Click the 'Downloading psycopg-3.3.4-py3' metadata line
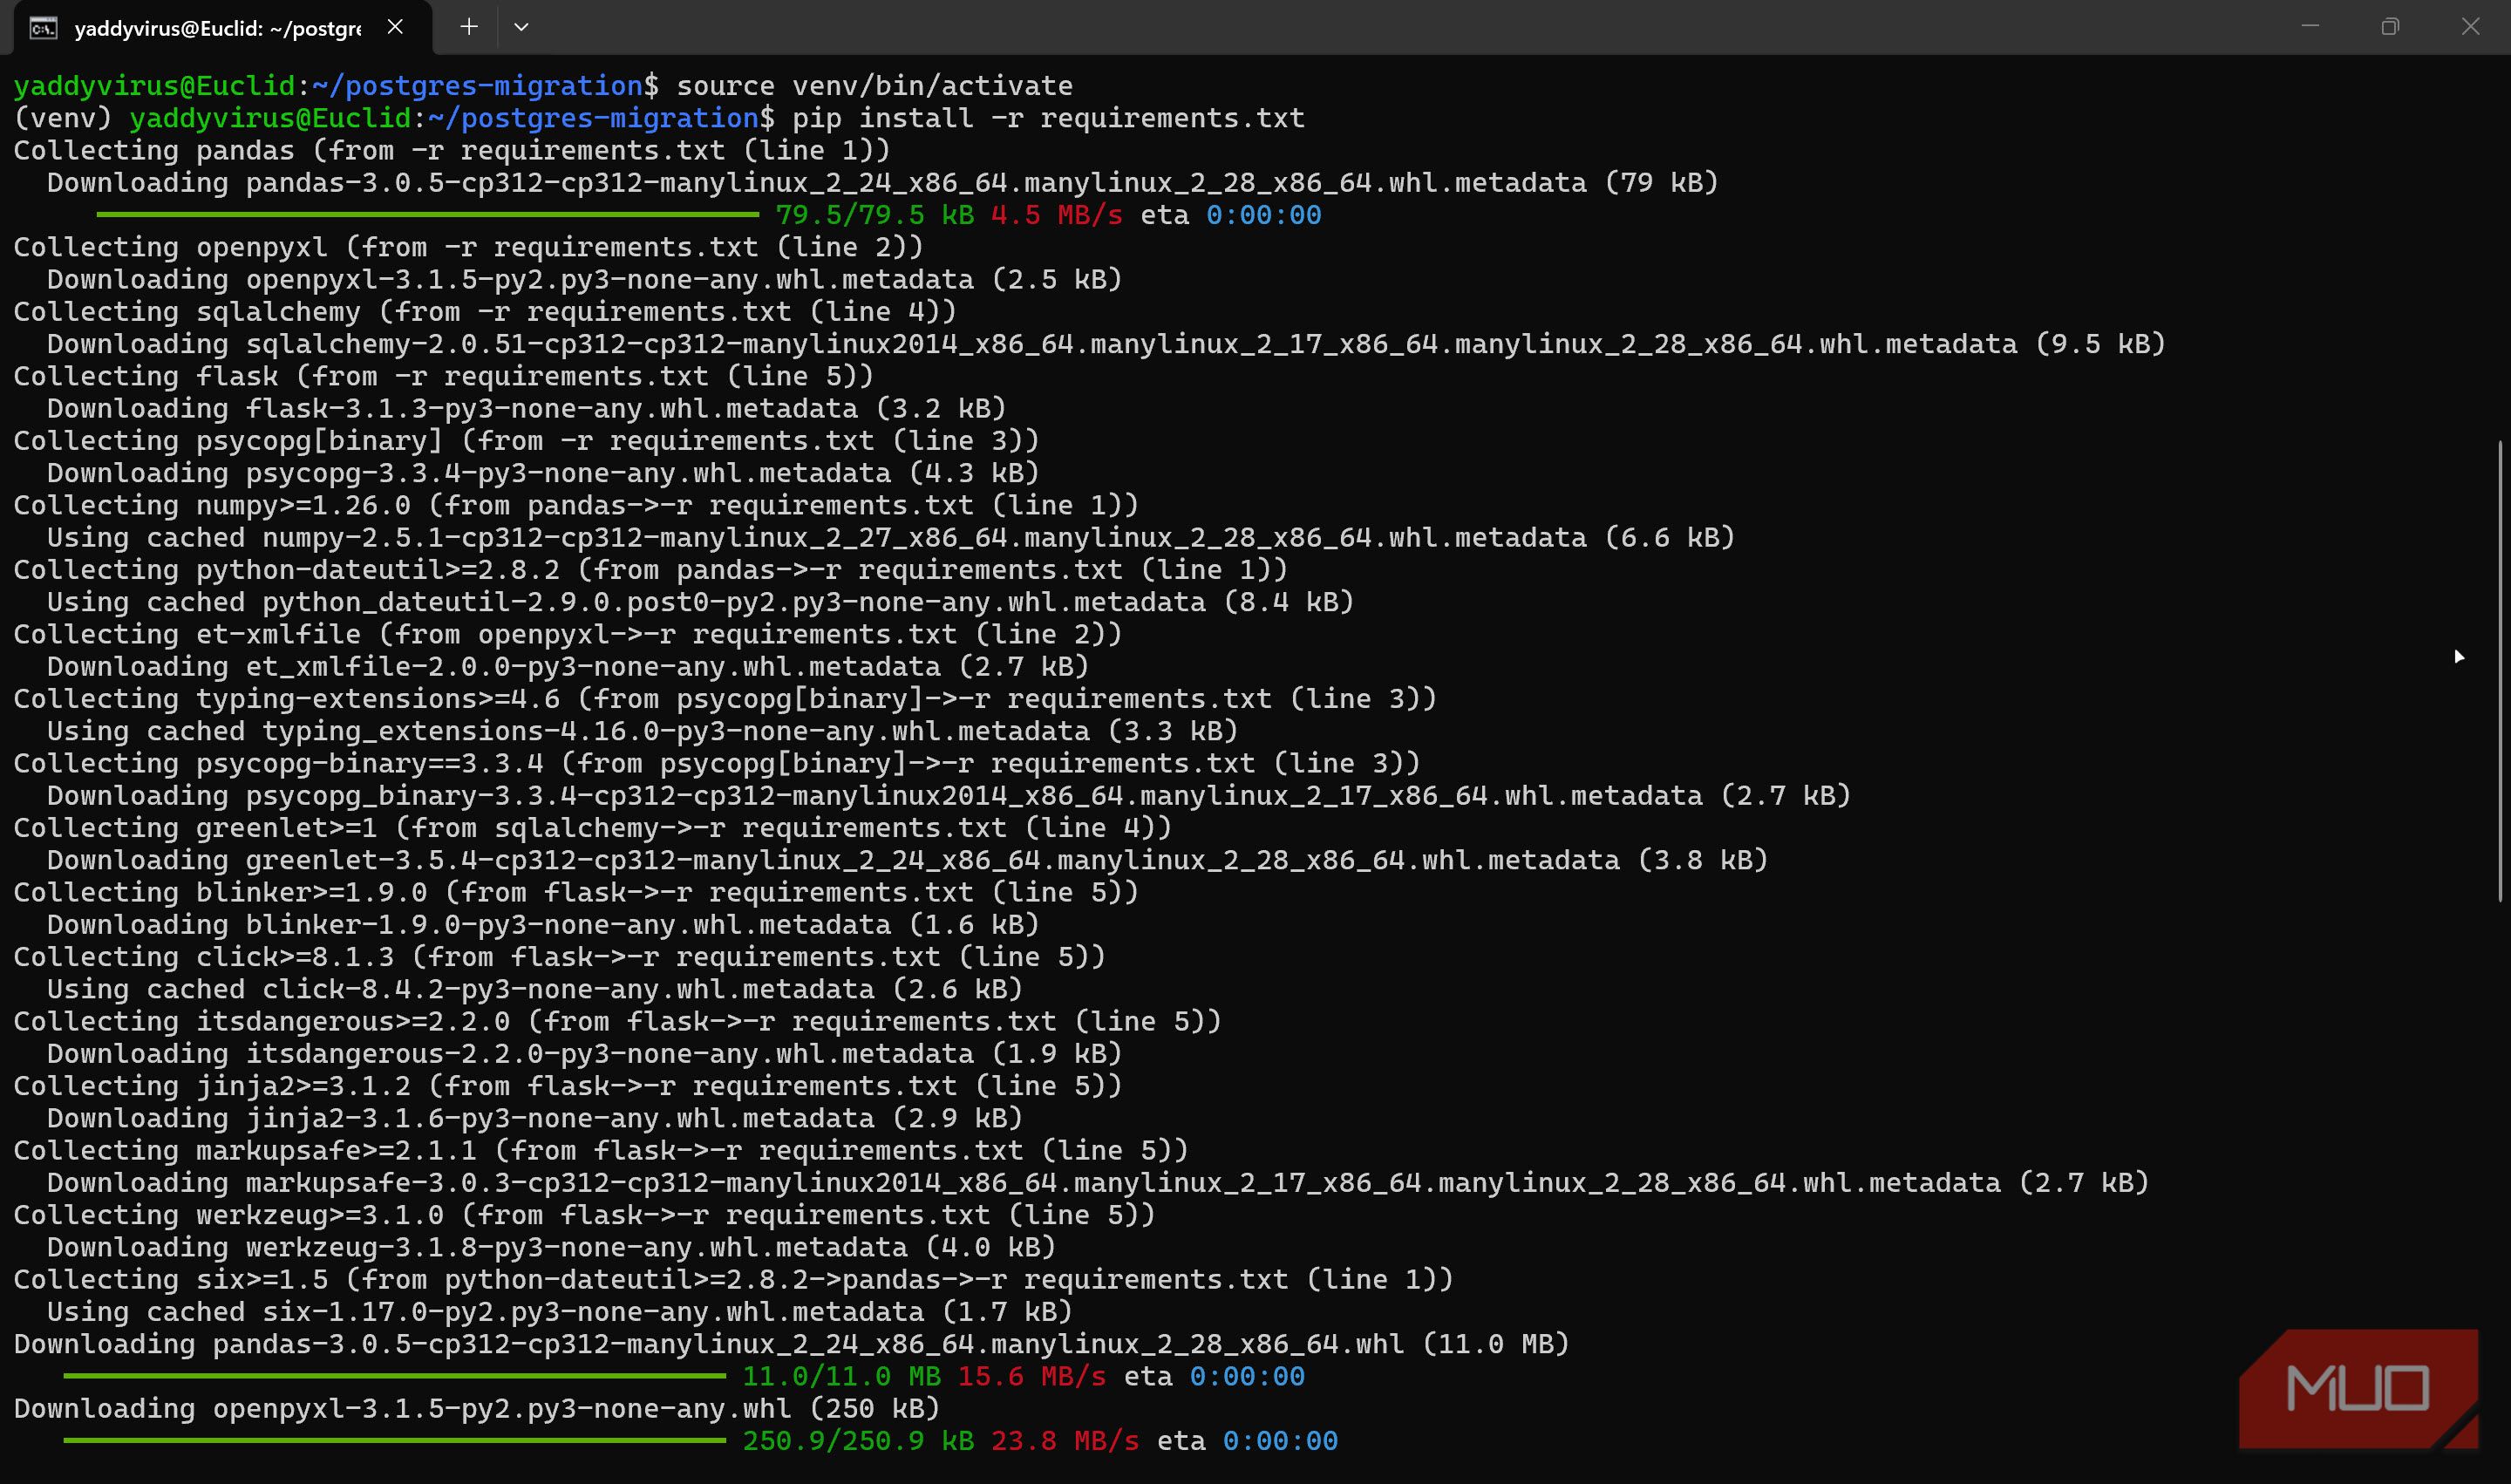The image size is (2511, 1484). click(543, 473)
